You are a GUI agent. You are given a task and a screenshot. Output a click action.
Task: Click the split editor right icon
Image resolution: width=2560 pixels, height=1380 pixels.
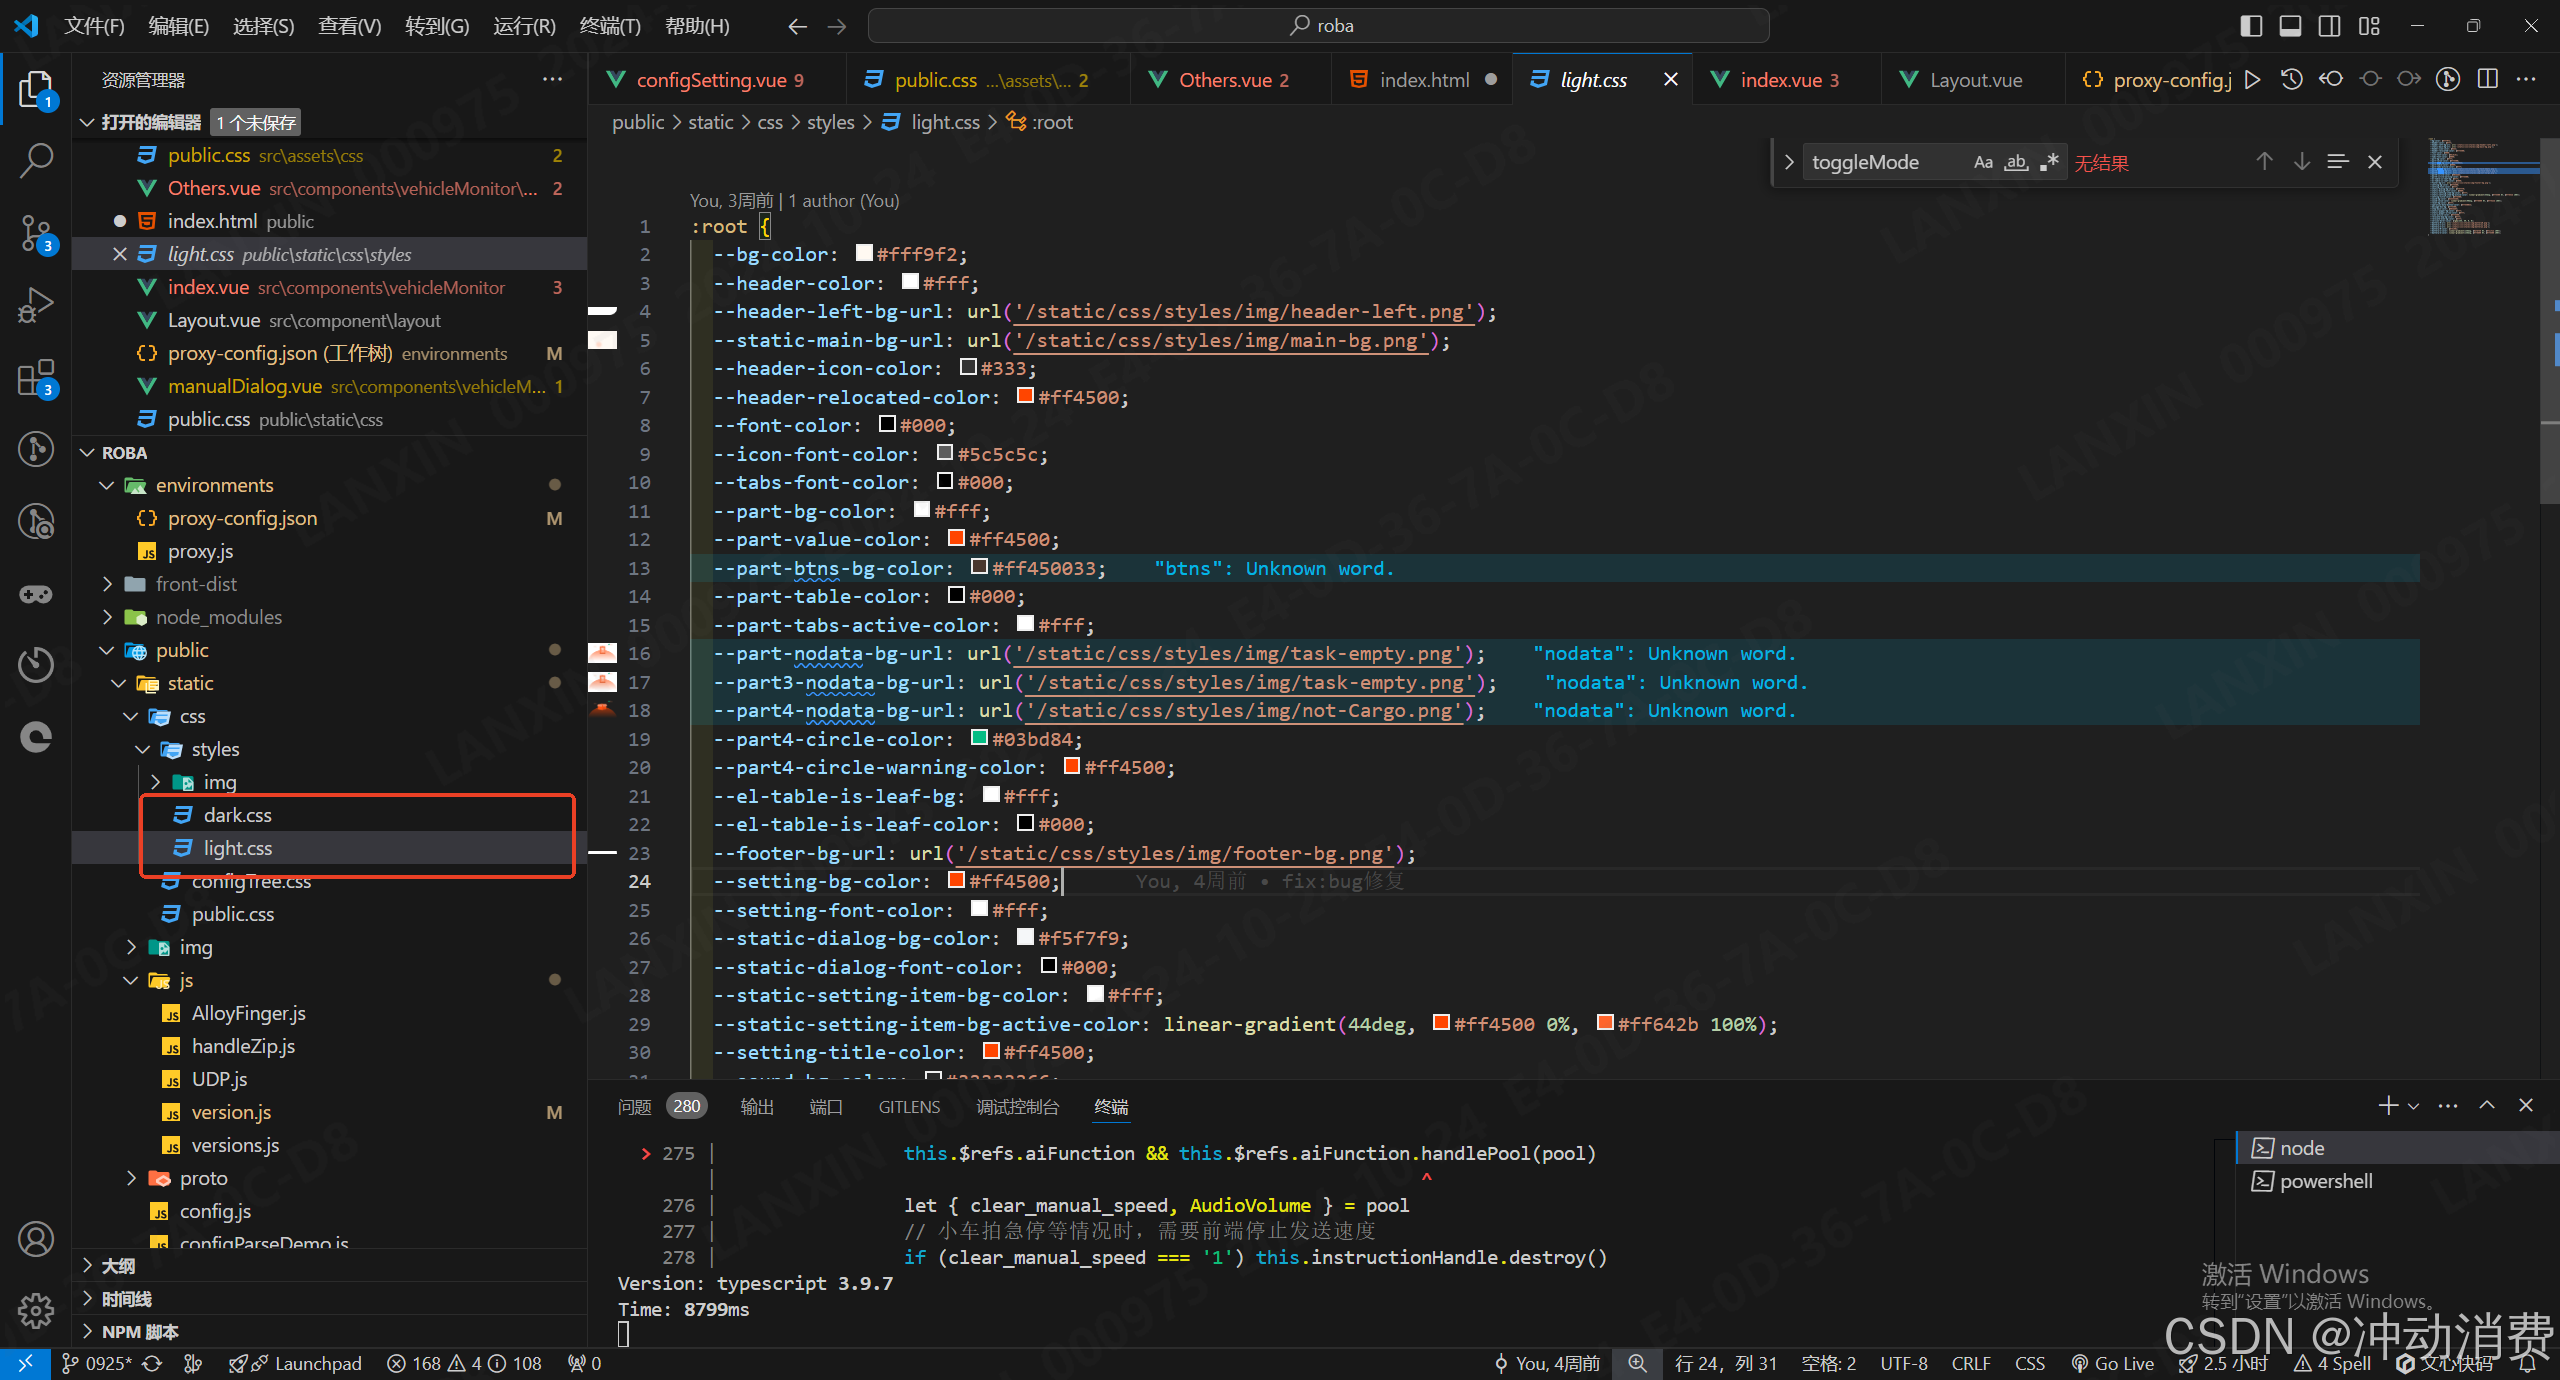(2488, 80)
